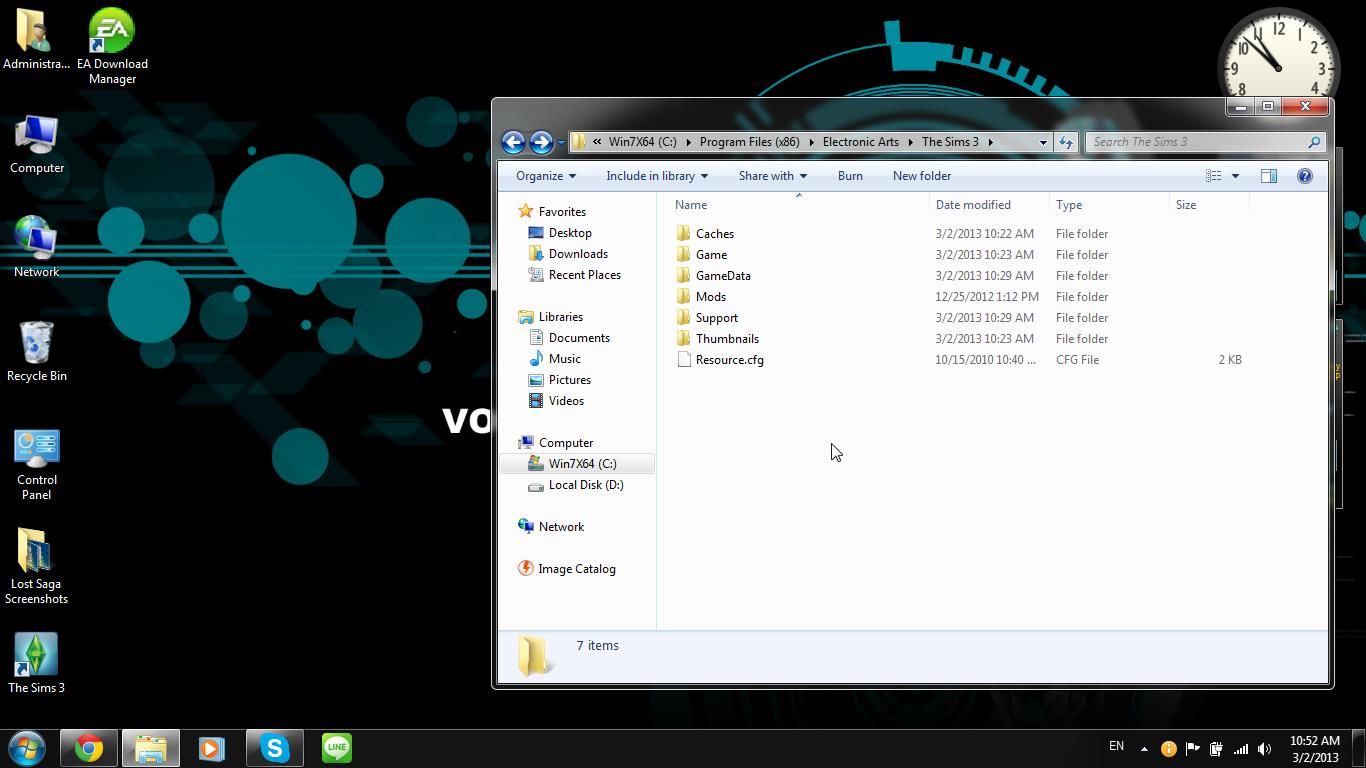Screen dimensions: 1366x768
Task: Click the address bar double-chevron overflow
Action: tap(597, 142)
